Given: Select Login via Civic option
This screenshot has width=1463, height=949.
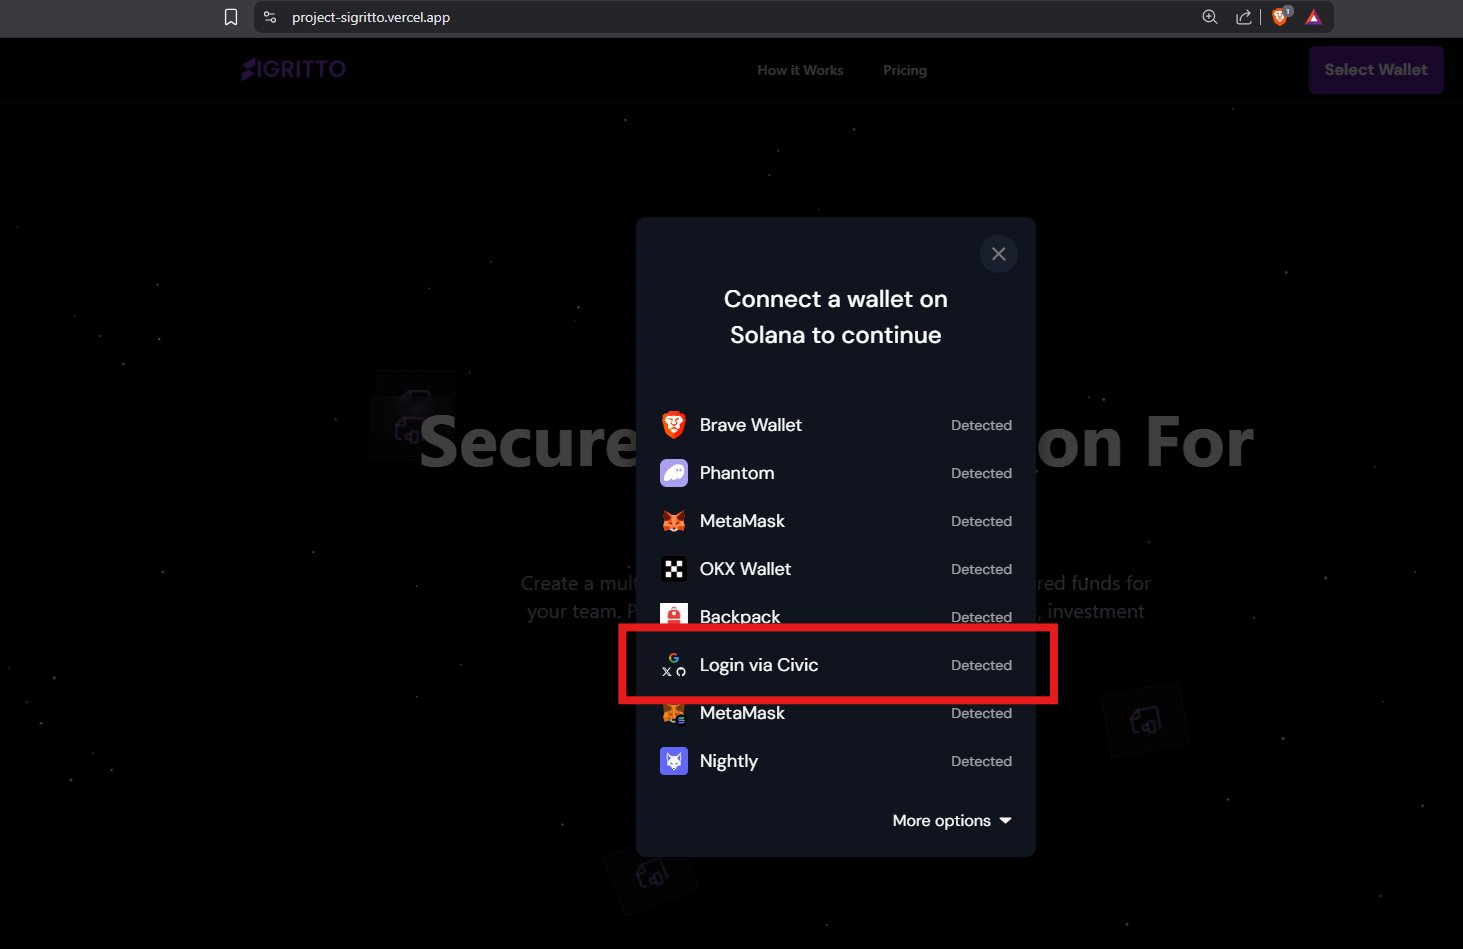Looking at the screenshot, I should coord(836,665).
